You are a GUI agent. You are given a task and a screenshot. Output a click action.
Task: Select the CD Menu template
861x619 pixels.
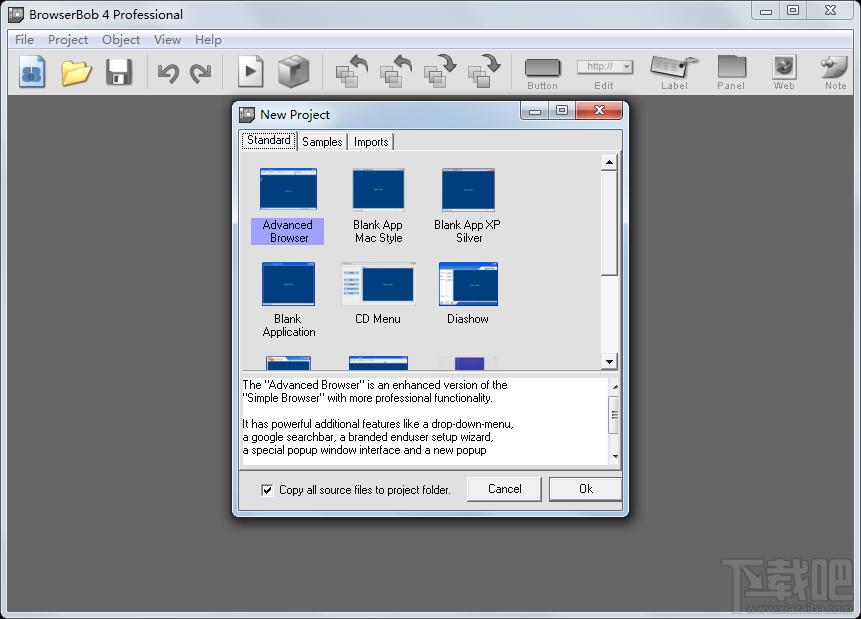(378, 293)
